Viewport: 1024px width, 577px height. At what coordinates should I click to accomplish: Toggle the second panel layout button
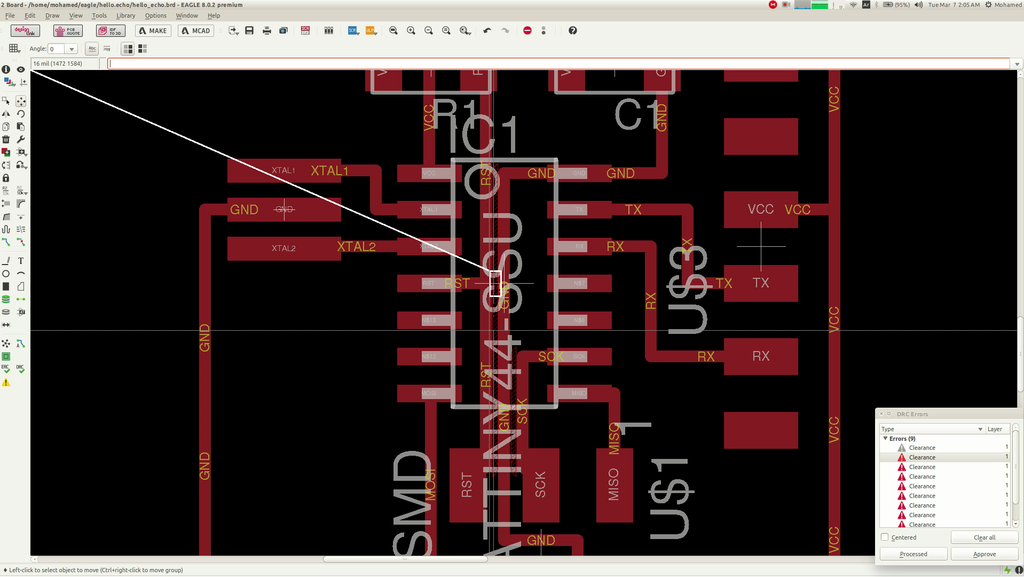tap(142, 48)
